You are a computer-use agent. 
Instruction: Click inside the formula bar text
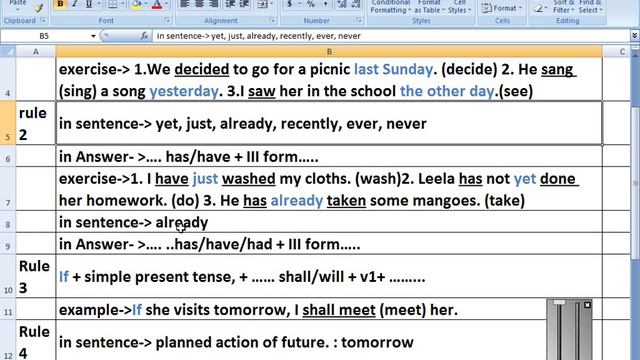tap(258, 36)
